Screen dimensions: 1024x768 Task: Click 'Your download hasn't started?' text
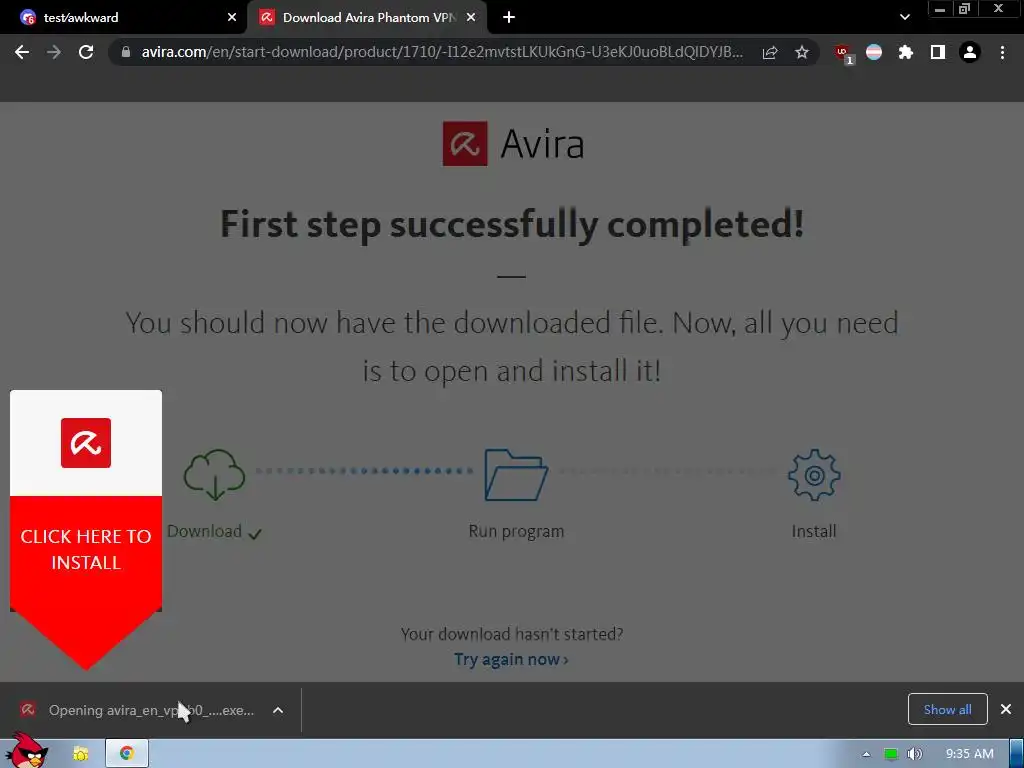(511, 634)
